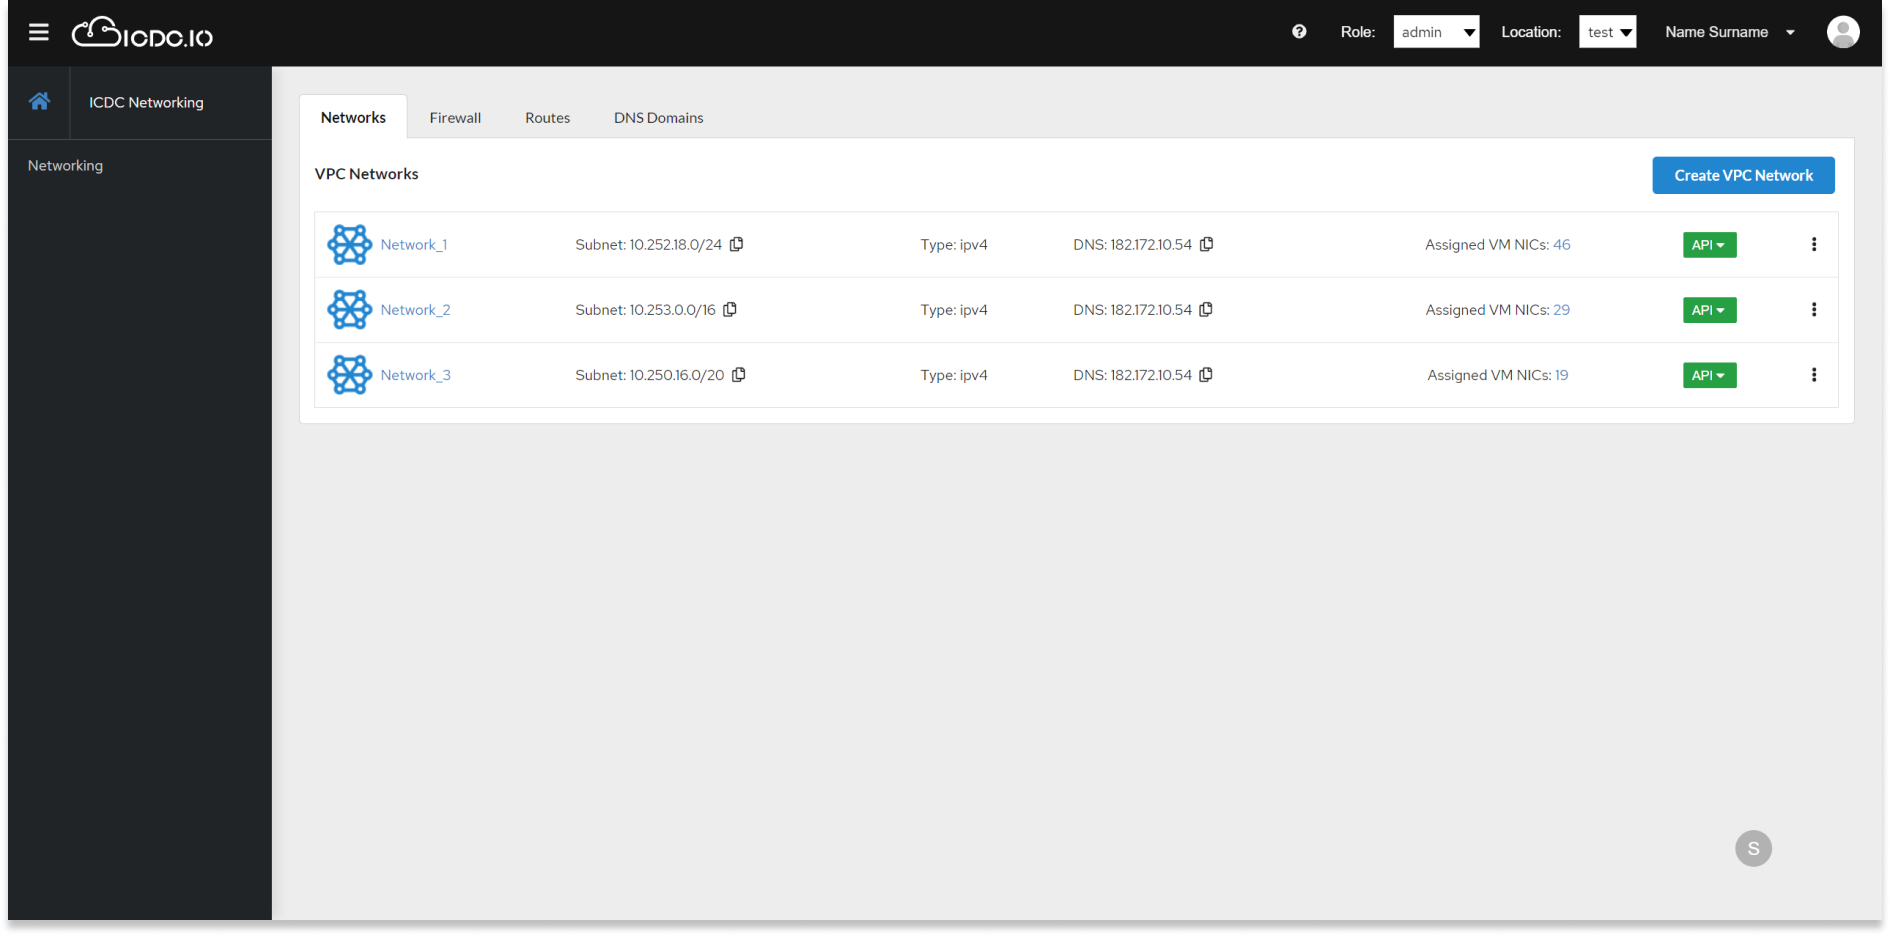Open the Name Surname user menu
The height and width of the screenshot is (936, 1890).
tap(1730, 32)
